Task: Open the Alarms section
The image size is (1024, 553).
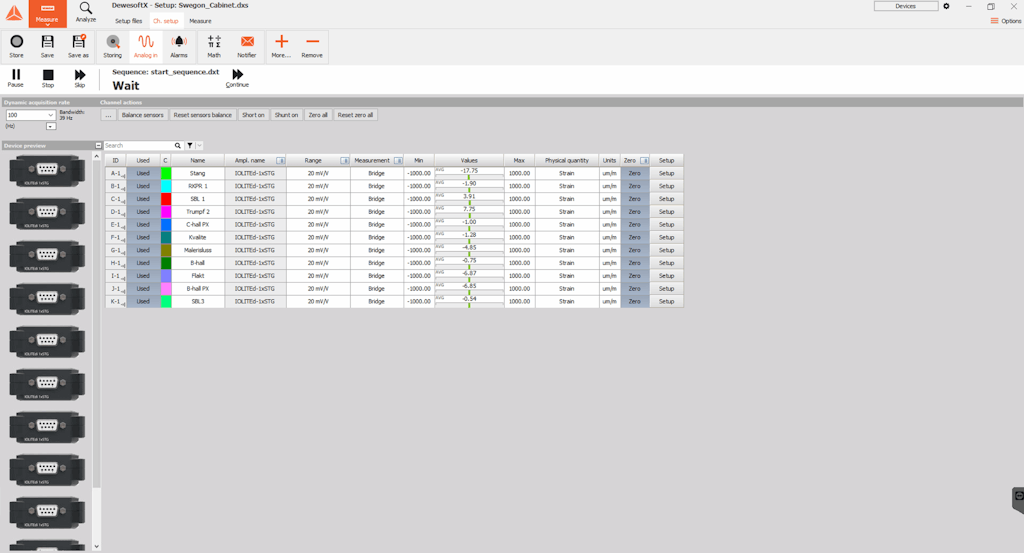Action: tap(179, 46)
